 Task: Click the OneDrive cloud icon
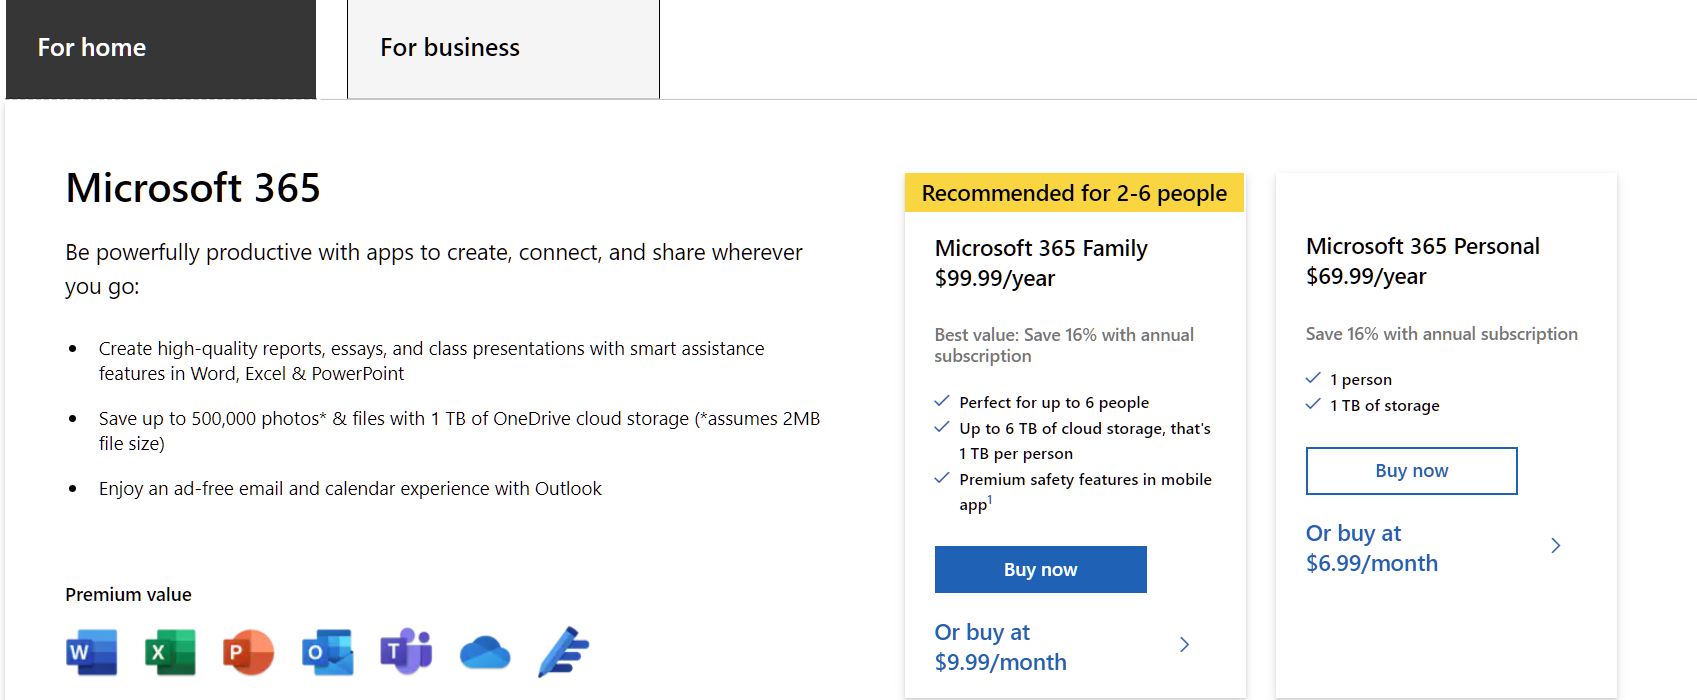(x=485, y=654)
